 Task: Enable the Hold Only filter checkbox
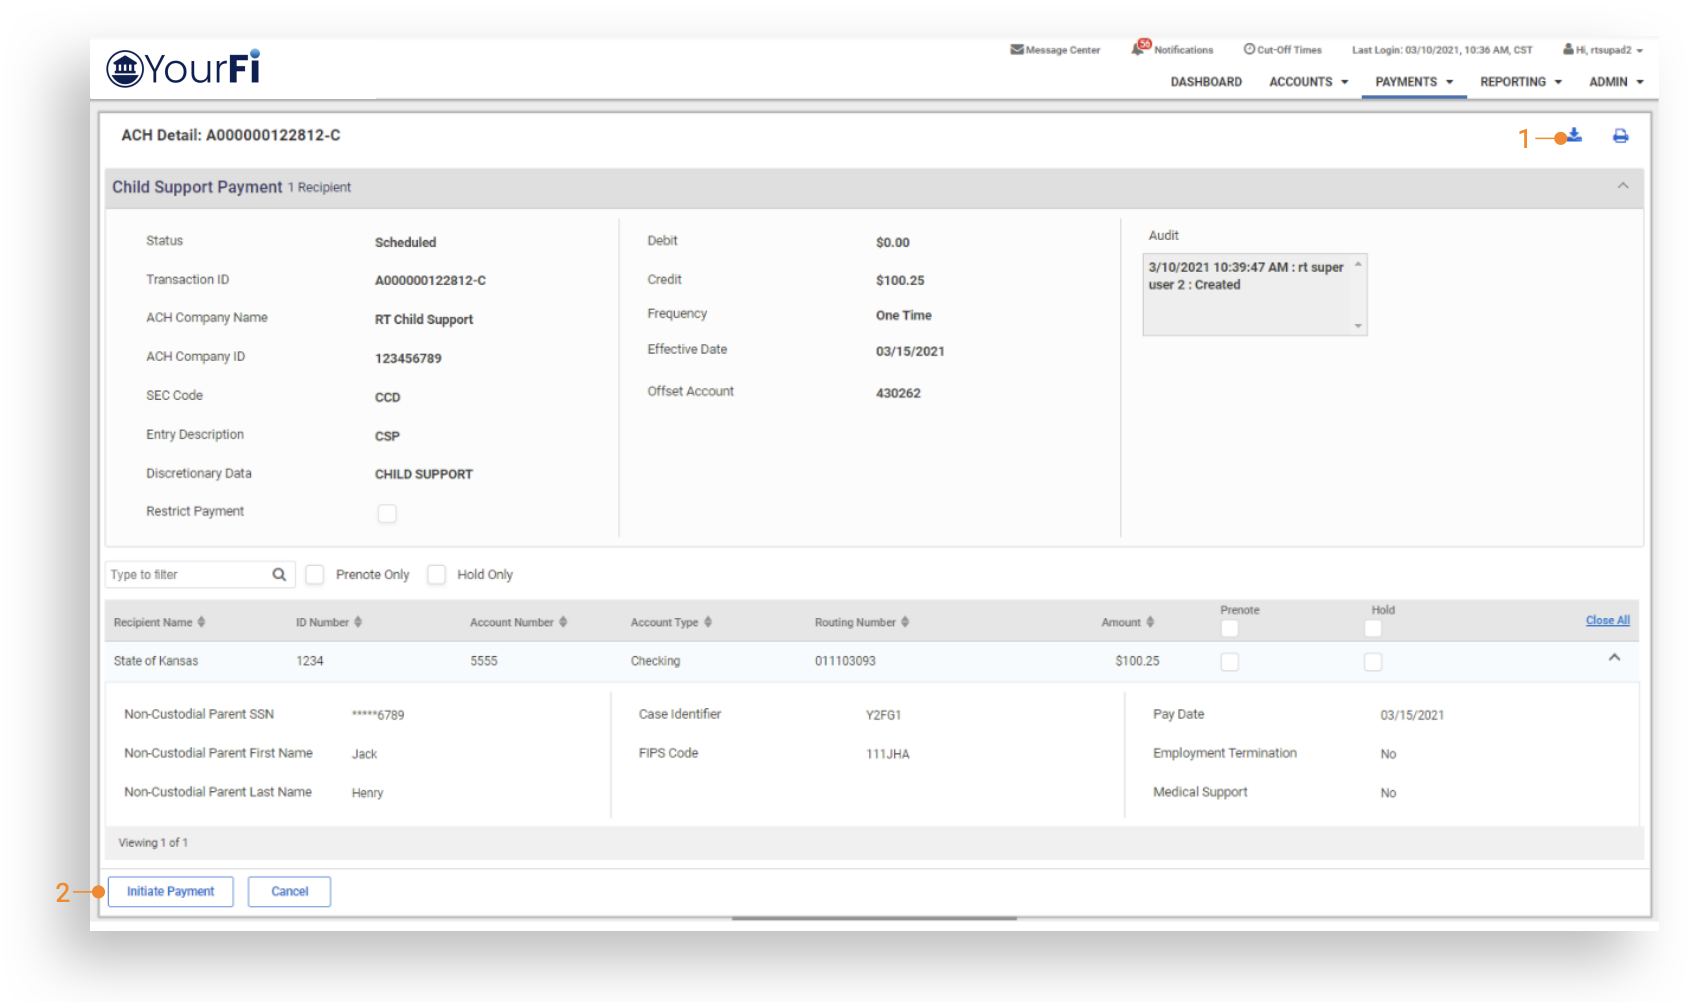[x=436, y=574]
